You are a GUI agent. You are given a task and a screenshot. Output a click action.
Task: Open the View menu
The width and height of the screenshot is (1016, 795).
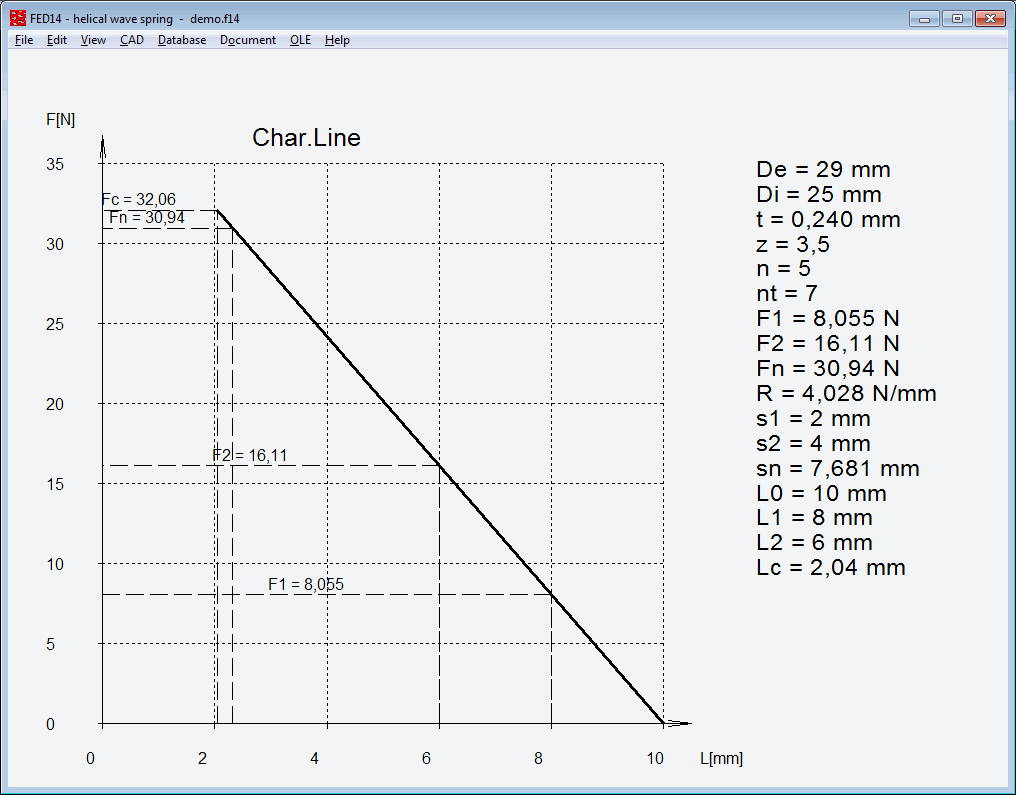pyautogui.click(x=93, y=40)
